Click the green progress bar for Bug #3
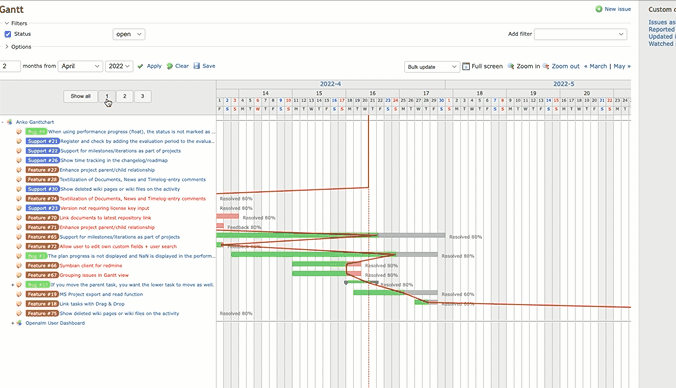The height and width of the screenshot is (388, 676). (313, 254)
